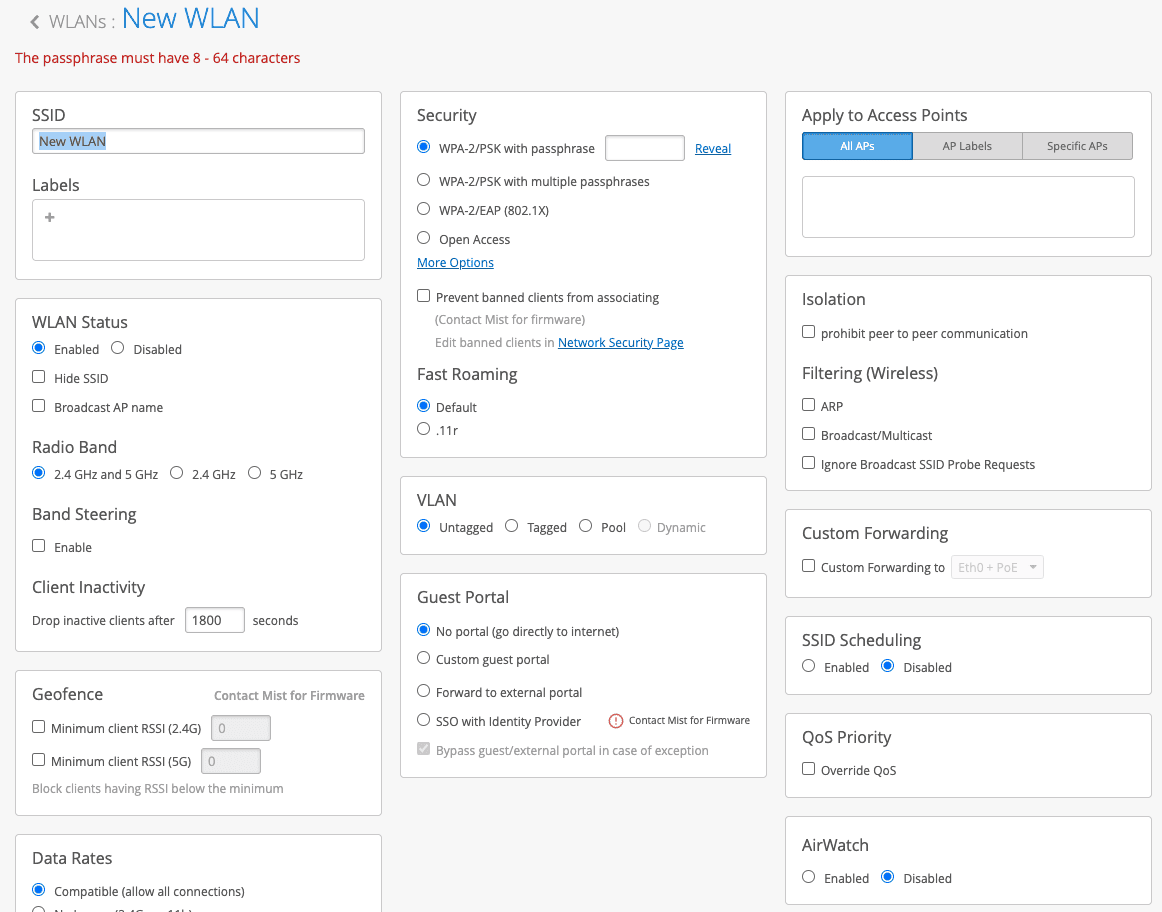Viewport: 1162px width, 912px height.
Task: Choose the 5 GHz radio band
Action: pos(255,473)
